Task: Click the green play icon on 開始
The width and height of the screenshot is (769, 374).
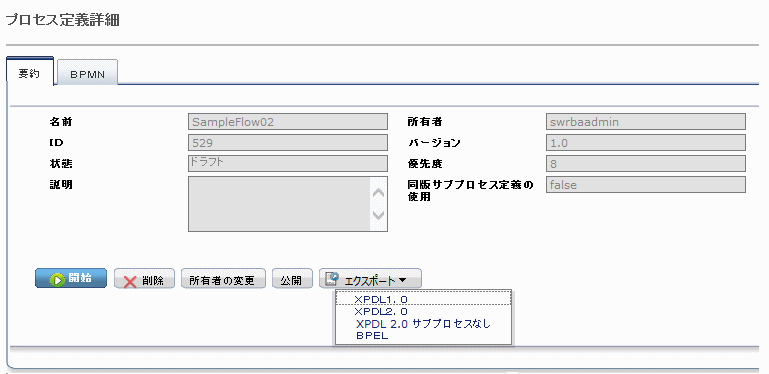Action: [57, 279]
